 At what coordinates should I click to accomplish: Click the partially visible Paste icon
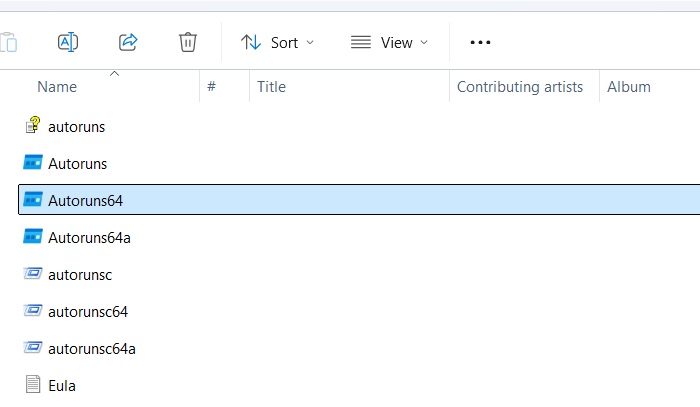(8, 42)
